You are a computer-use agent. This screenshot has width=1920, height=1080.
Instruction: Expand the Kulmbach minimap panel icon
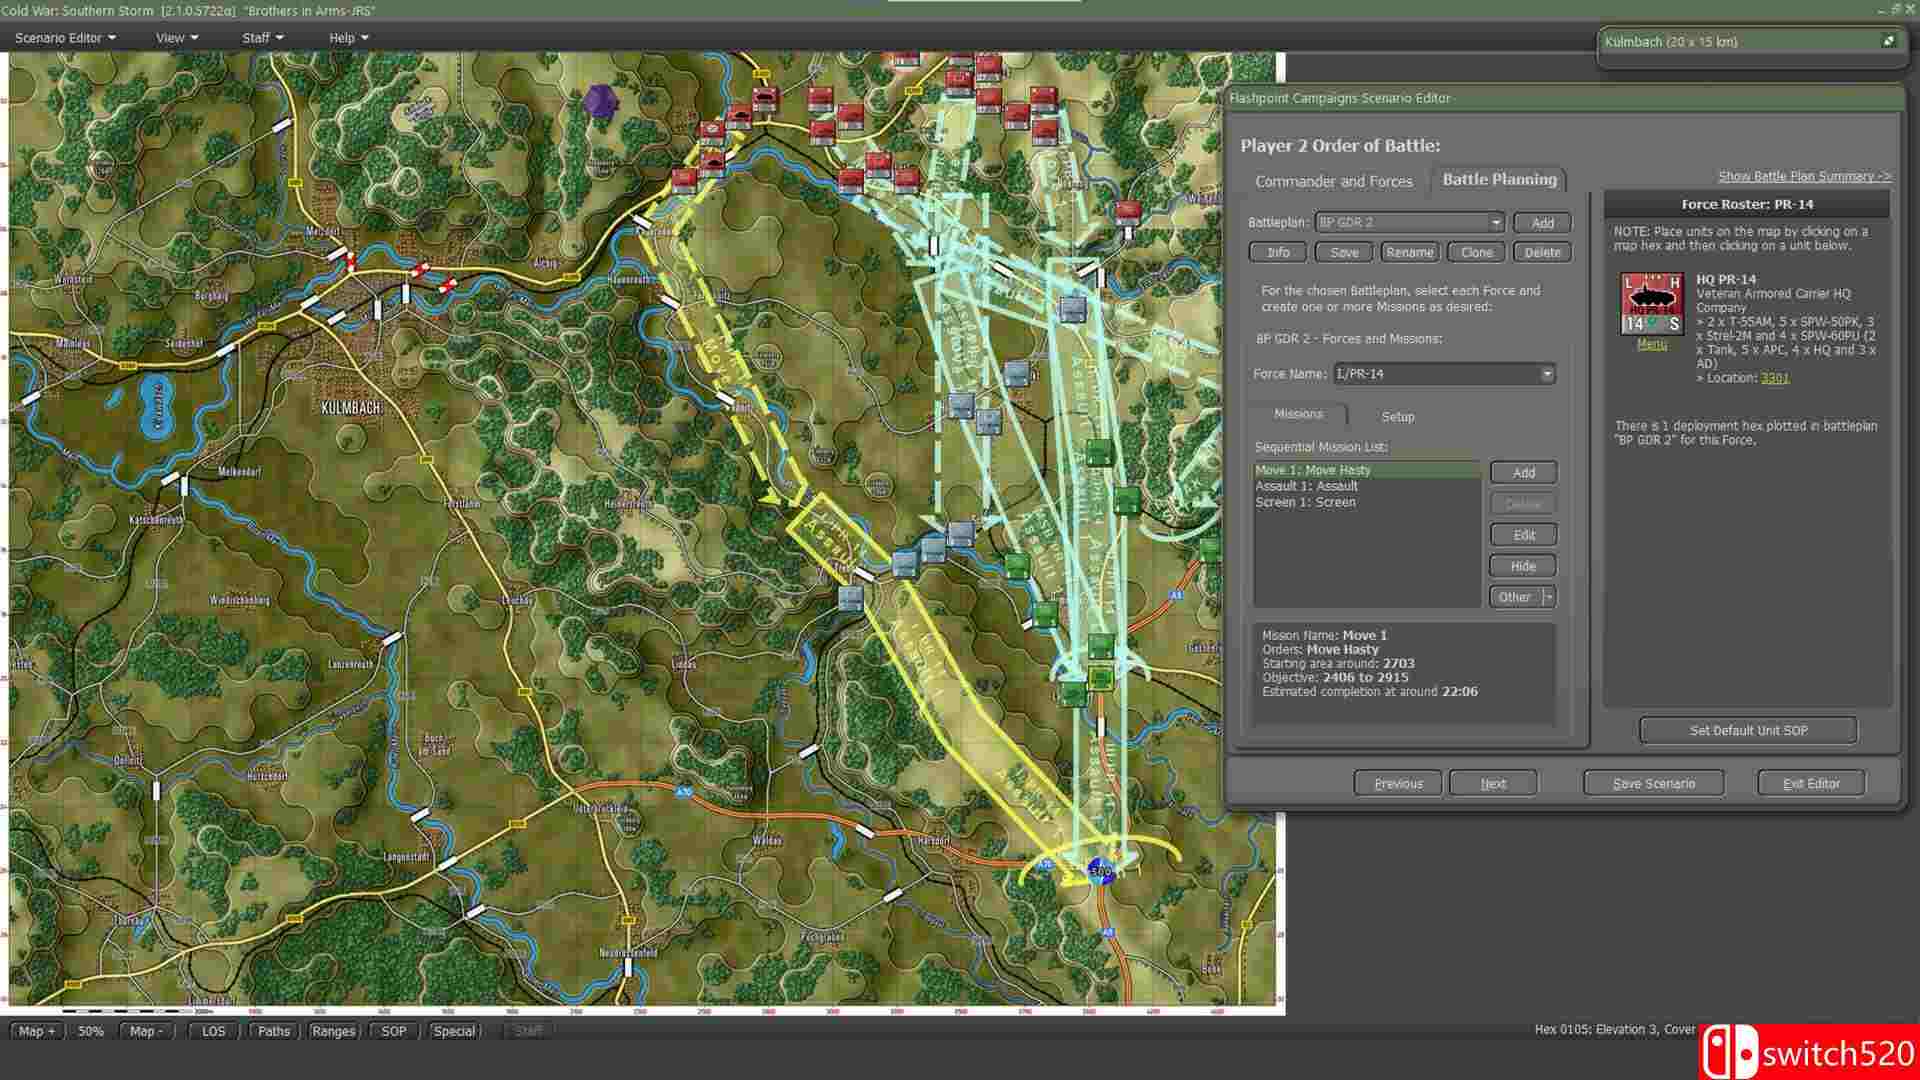1888,41
